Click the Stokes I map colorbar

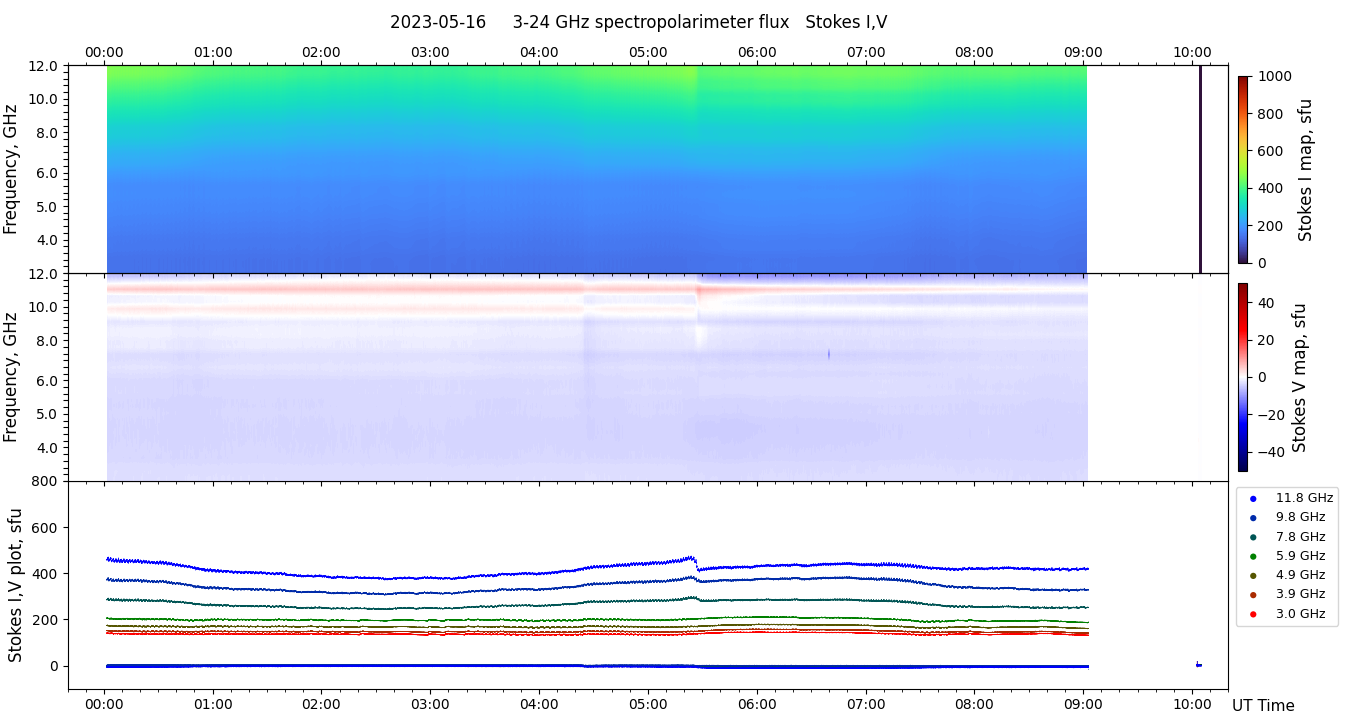1243,169
